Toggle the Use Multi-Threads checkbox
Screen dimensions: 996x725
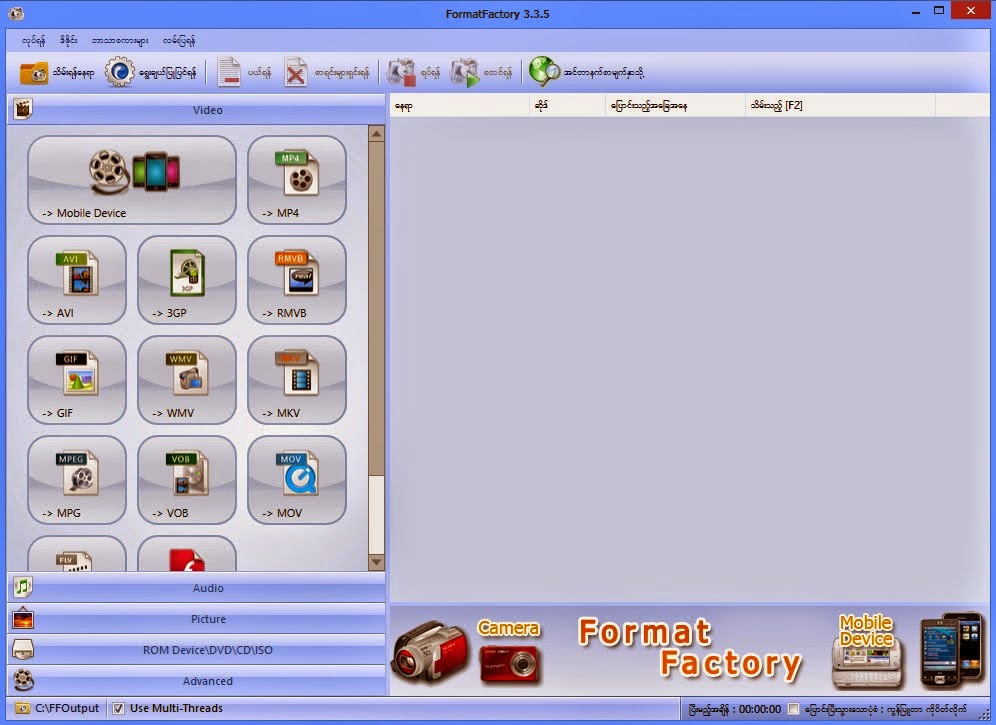[118, 708]
